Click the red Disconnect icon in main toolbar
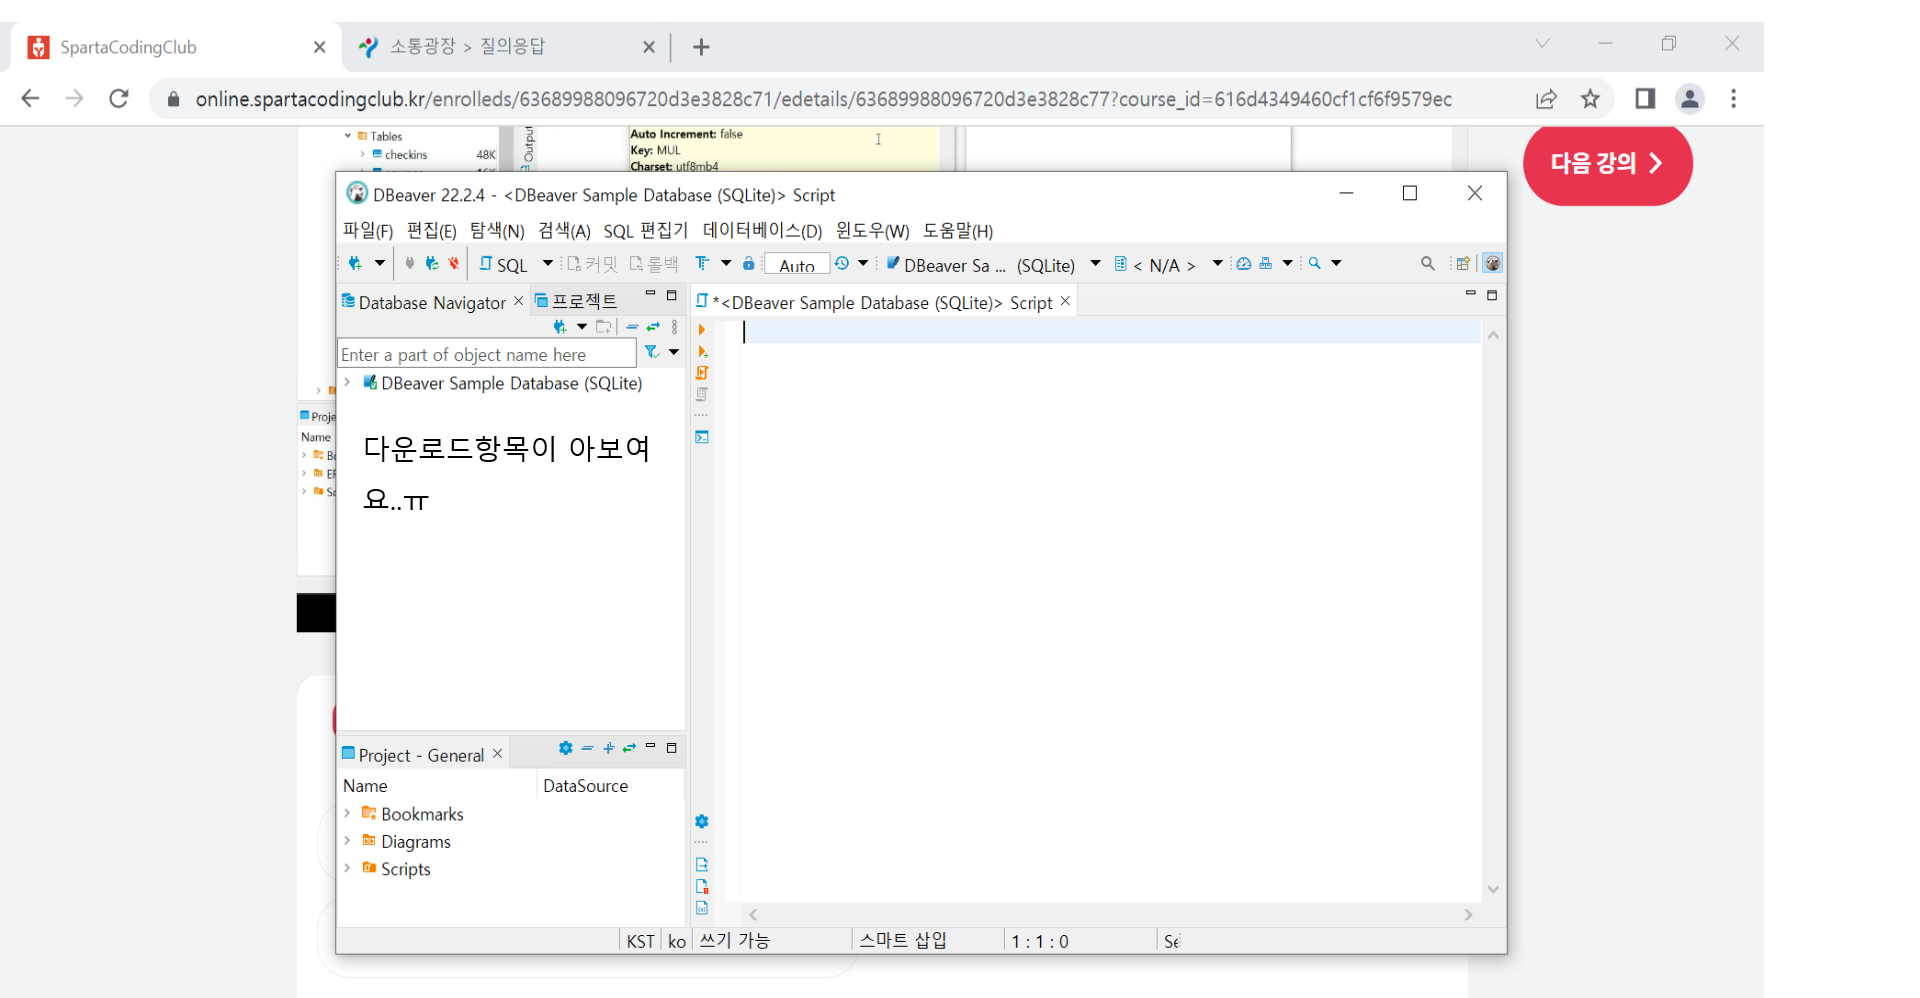The width and height of the screenshot is (1920, 998). [x=454, y=263]
